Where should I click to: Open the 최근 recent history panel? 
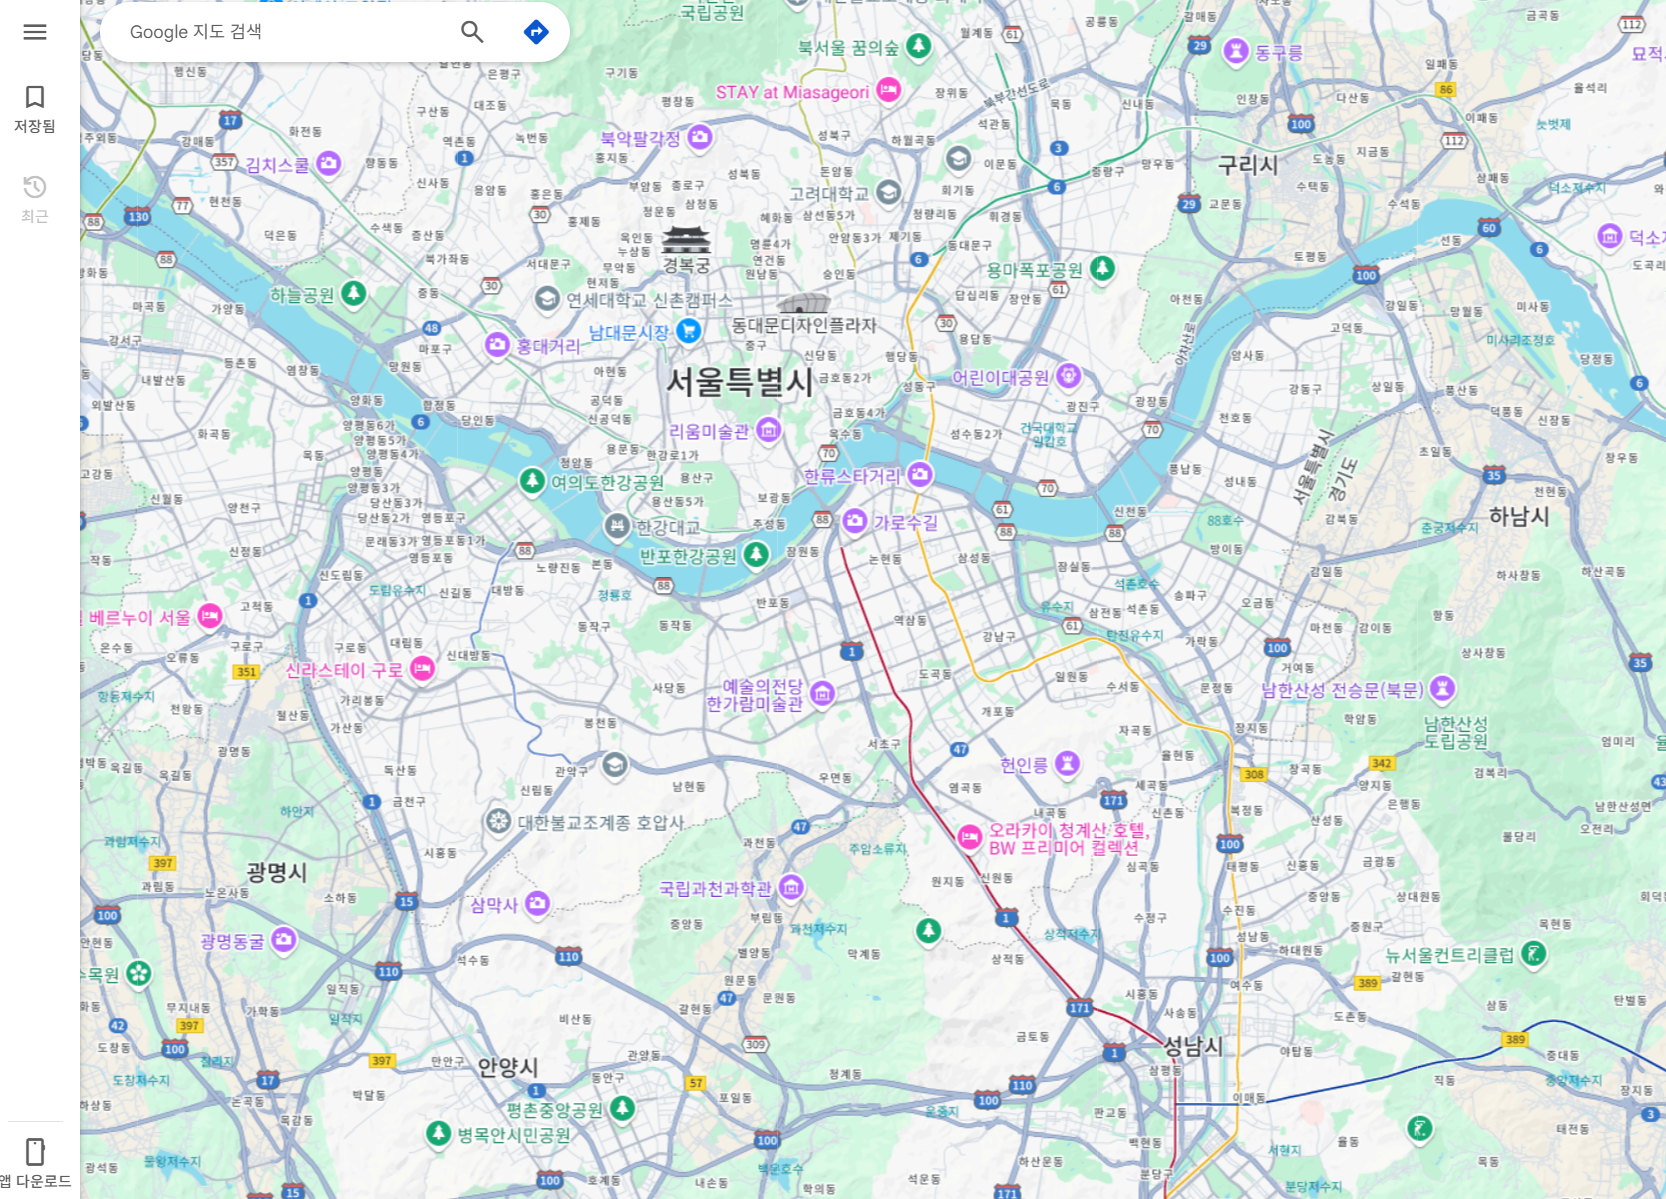pyautogui.click(x=35, y=199)
